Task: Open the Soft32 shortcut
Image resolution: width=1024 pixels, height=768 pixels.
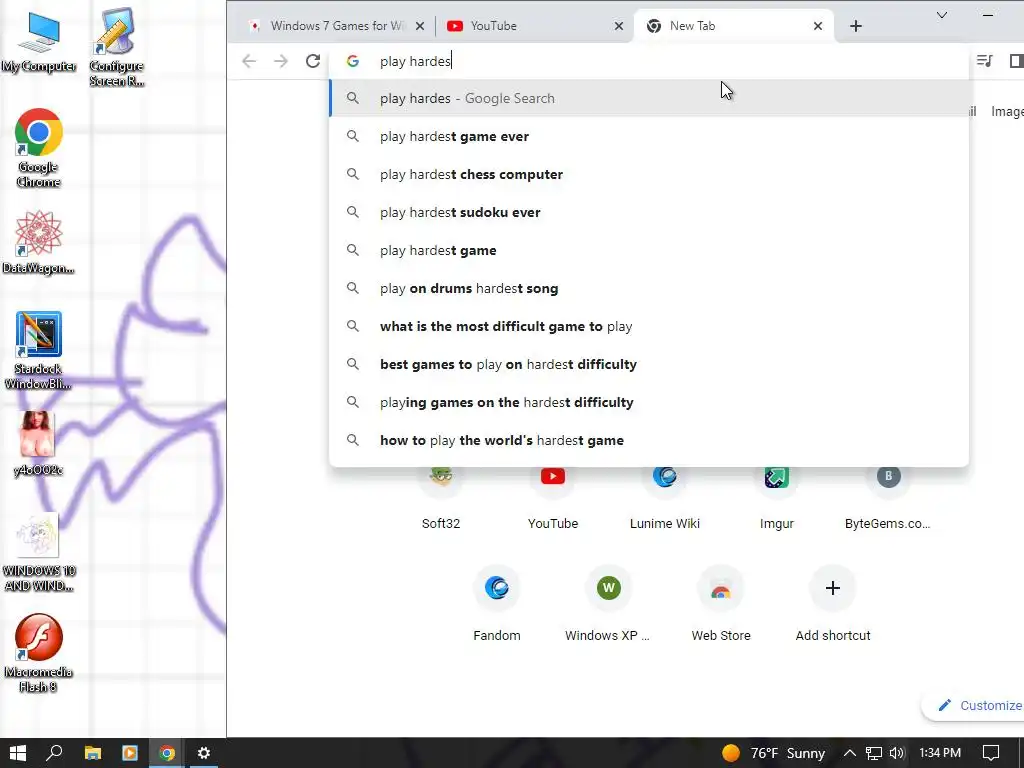Action: coord(441,500)
